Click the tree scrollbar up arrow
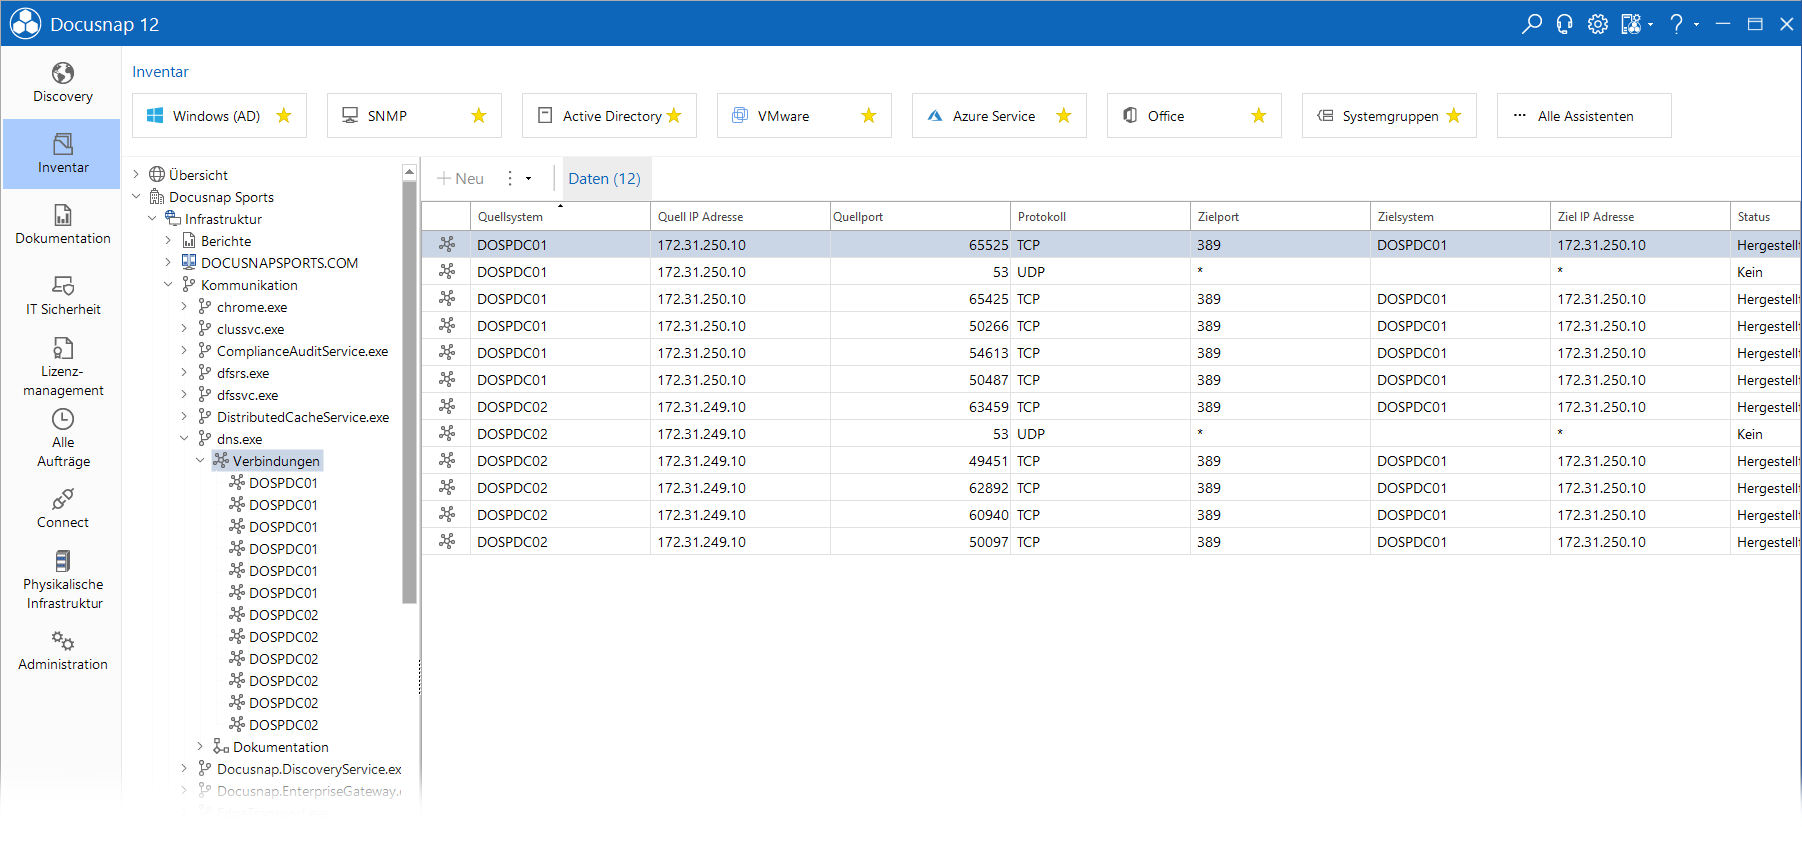Viewport: 1802px width, 848px height. [409, 172]
